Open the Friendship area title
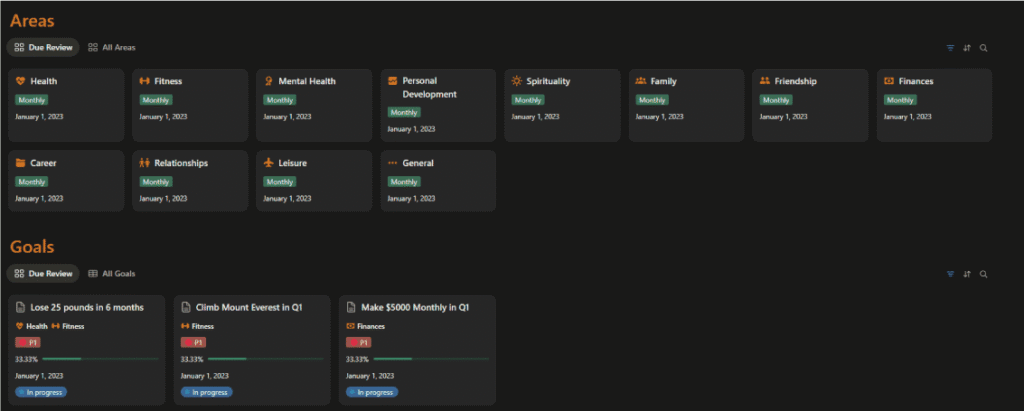This screenshot has width=1024, height=411. [795, 81]
